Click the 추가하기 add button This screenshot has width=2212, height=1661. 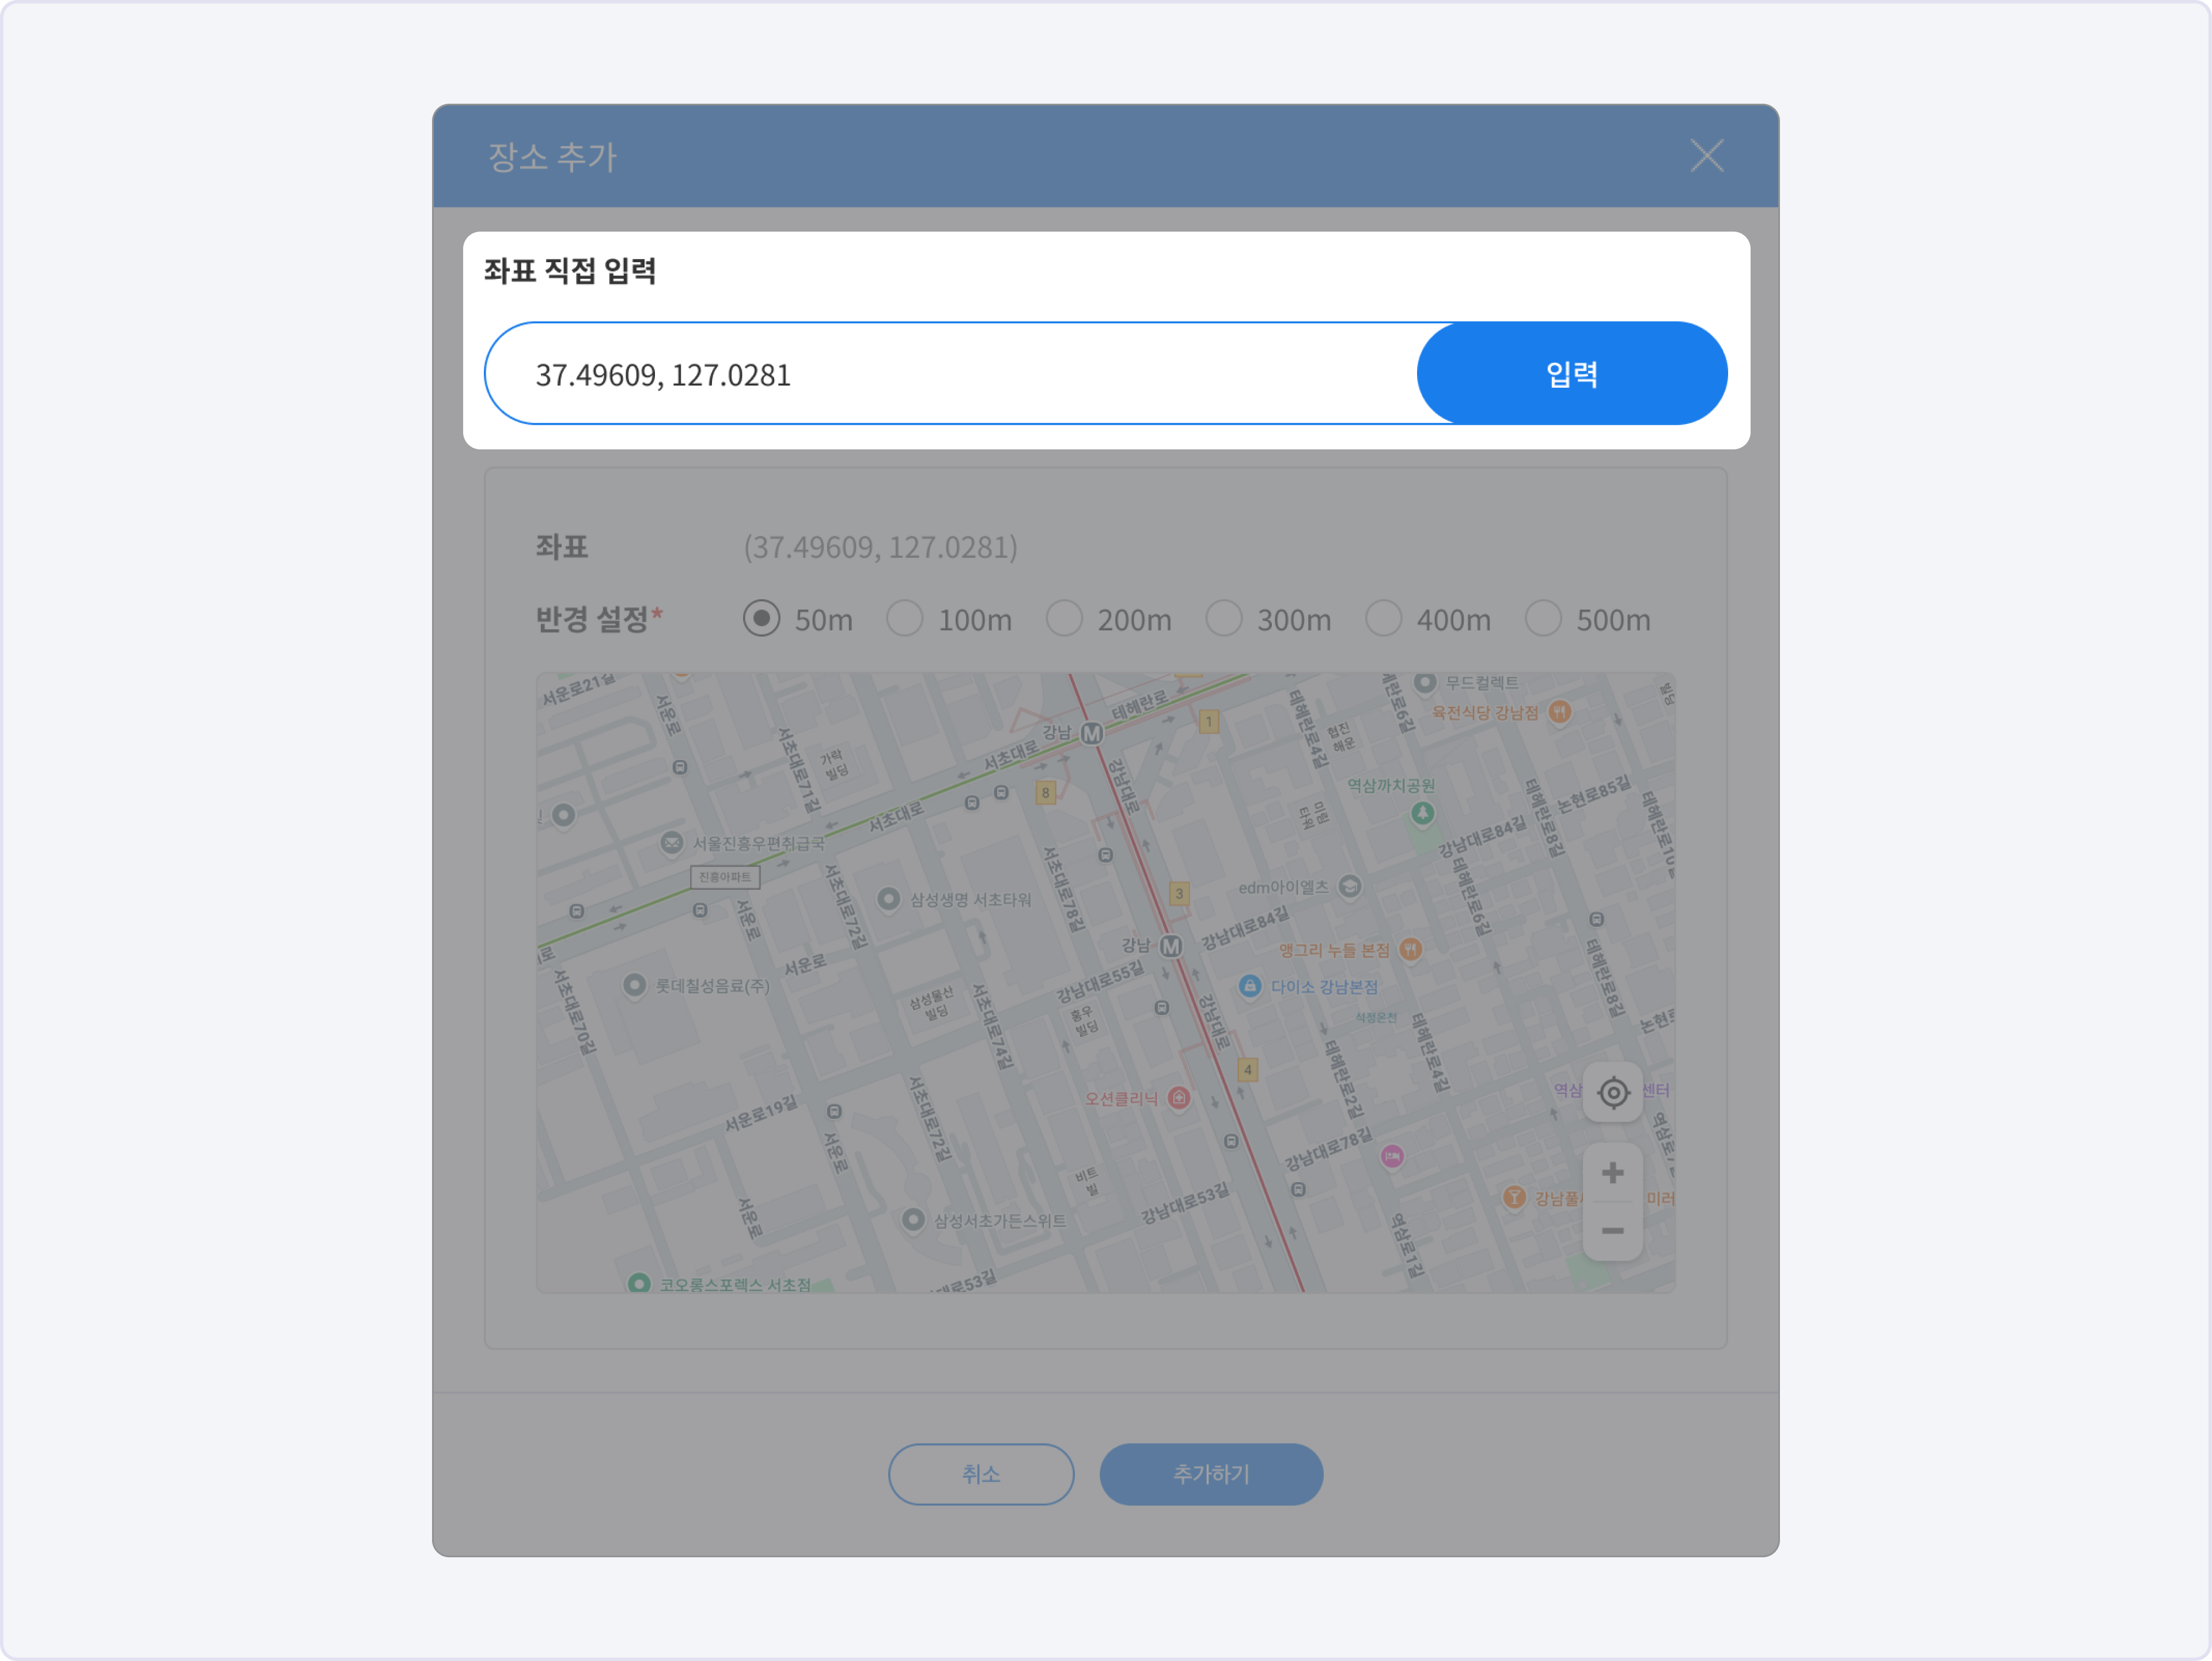click(x=1210, y=1473)
